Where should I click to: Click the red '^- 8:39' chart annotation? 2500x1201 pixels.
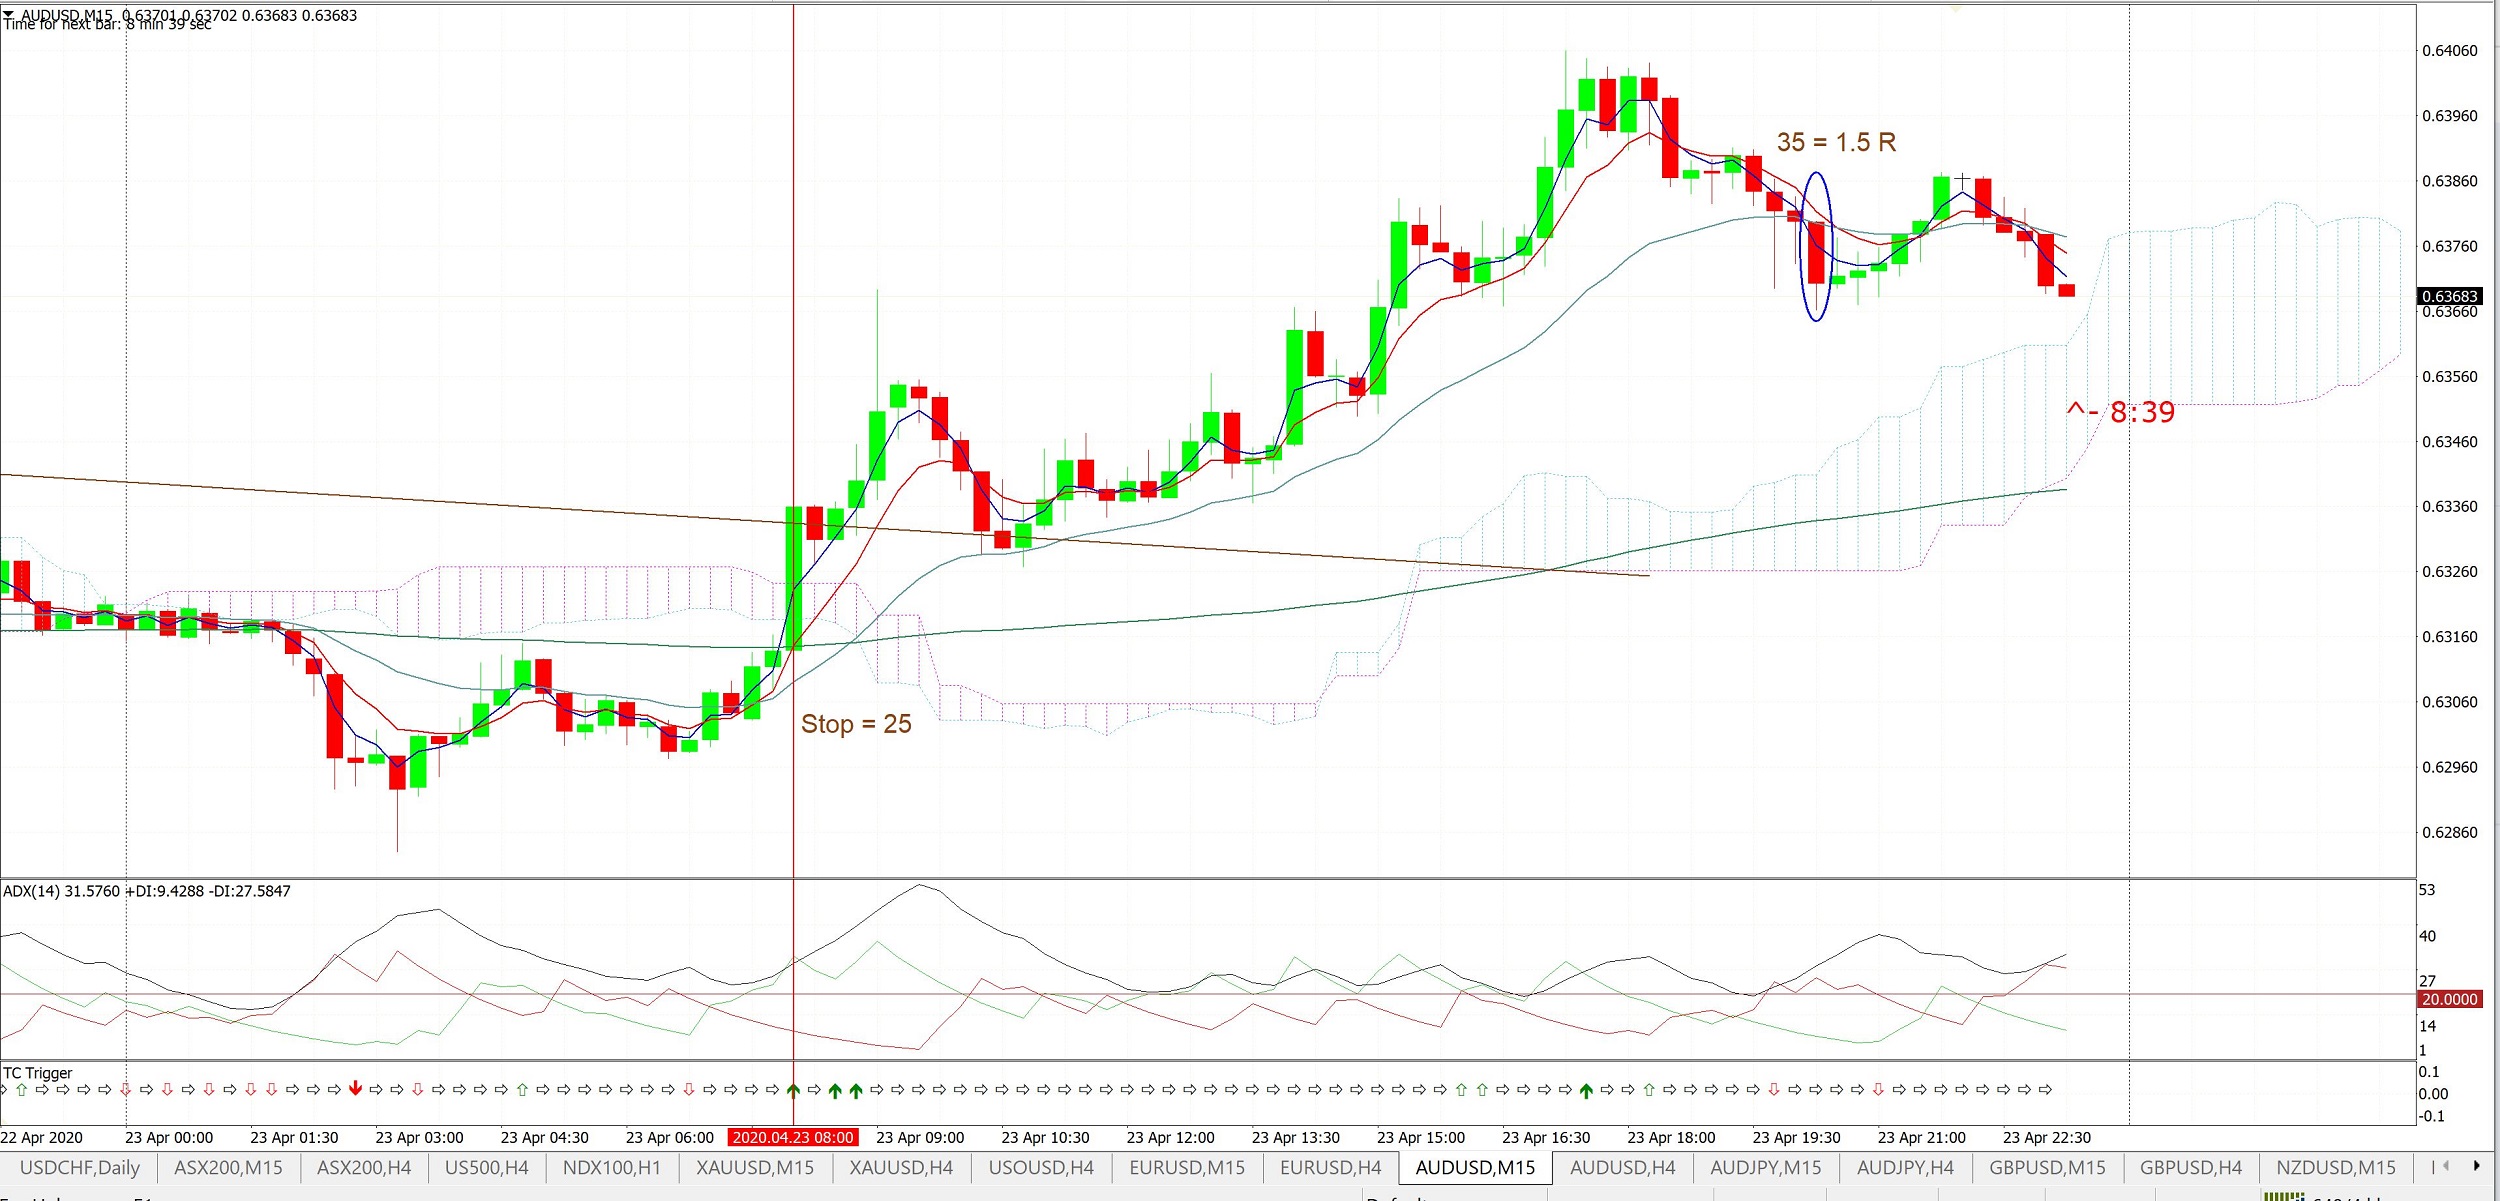tap(2120, 412)
